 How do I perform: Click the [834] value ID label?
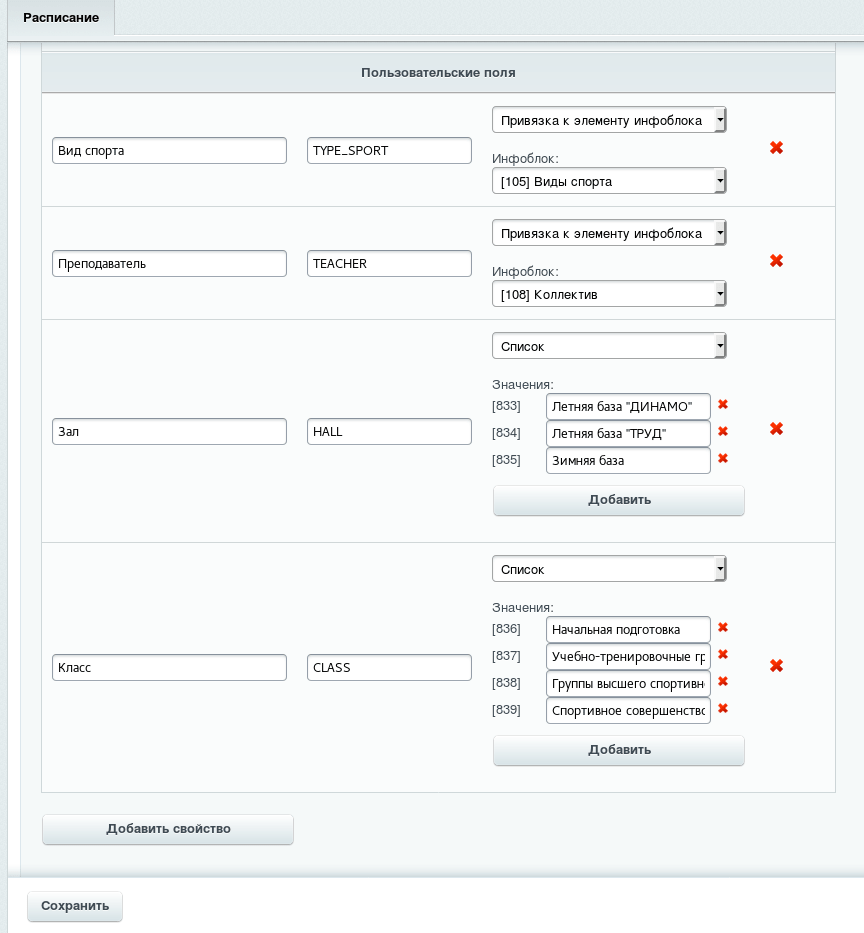pos(506,433)
